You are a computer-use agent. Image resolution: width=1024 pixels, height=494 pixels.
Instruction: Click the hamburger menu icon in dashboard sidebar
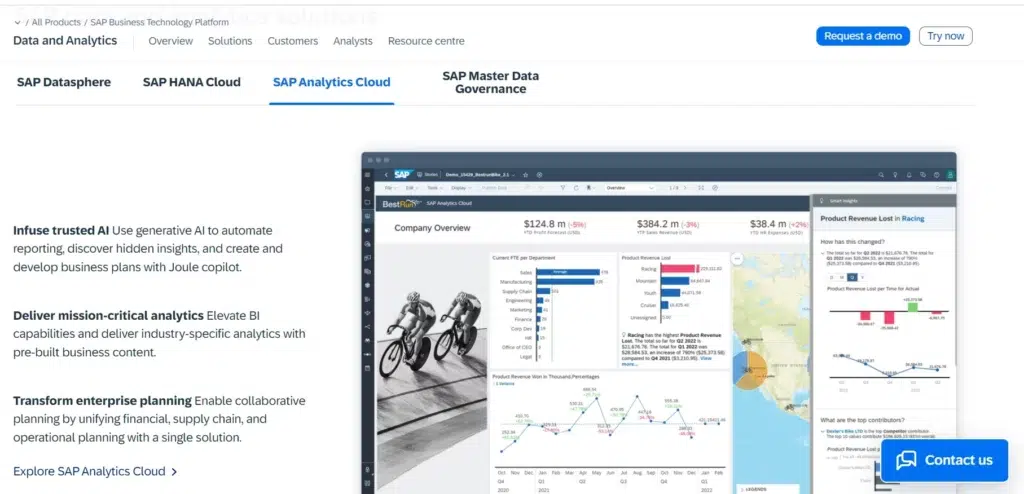(x=368, y=175)
